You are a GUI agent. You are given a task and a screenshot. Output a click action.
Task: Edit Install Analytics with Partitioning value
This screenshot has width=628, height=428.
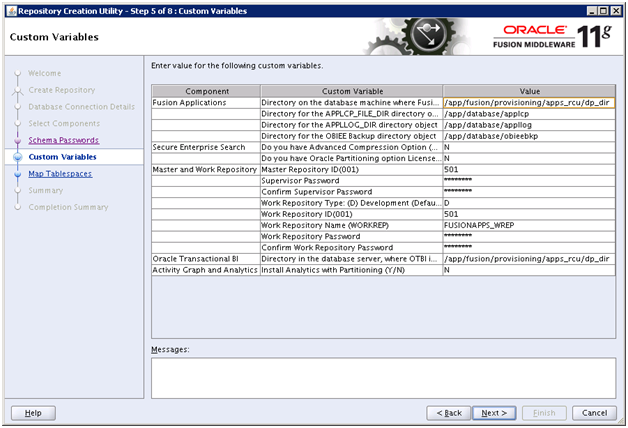[529, 270]
